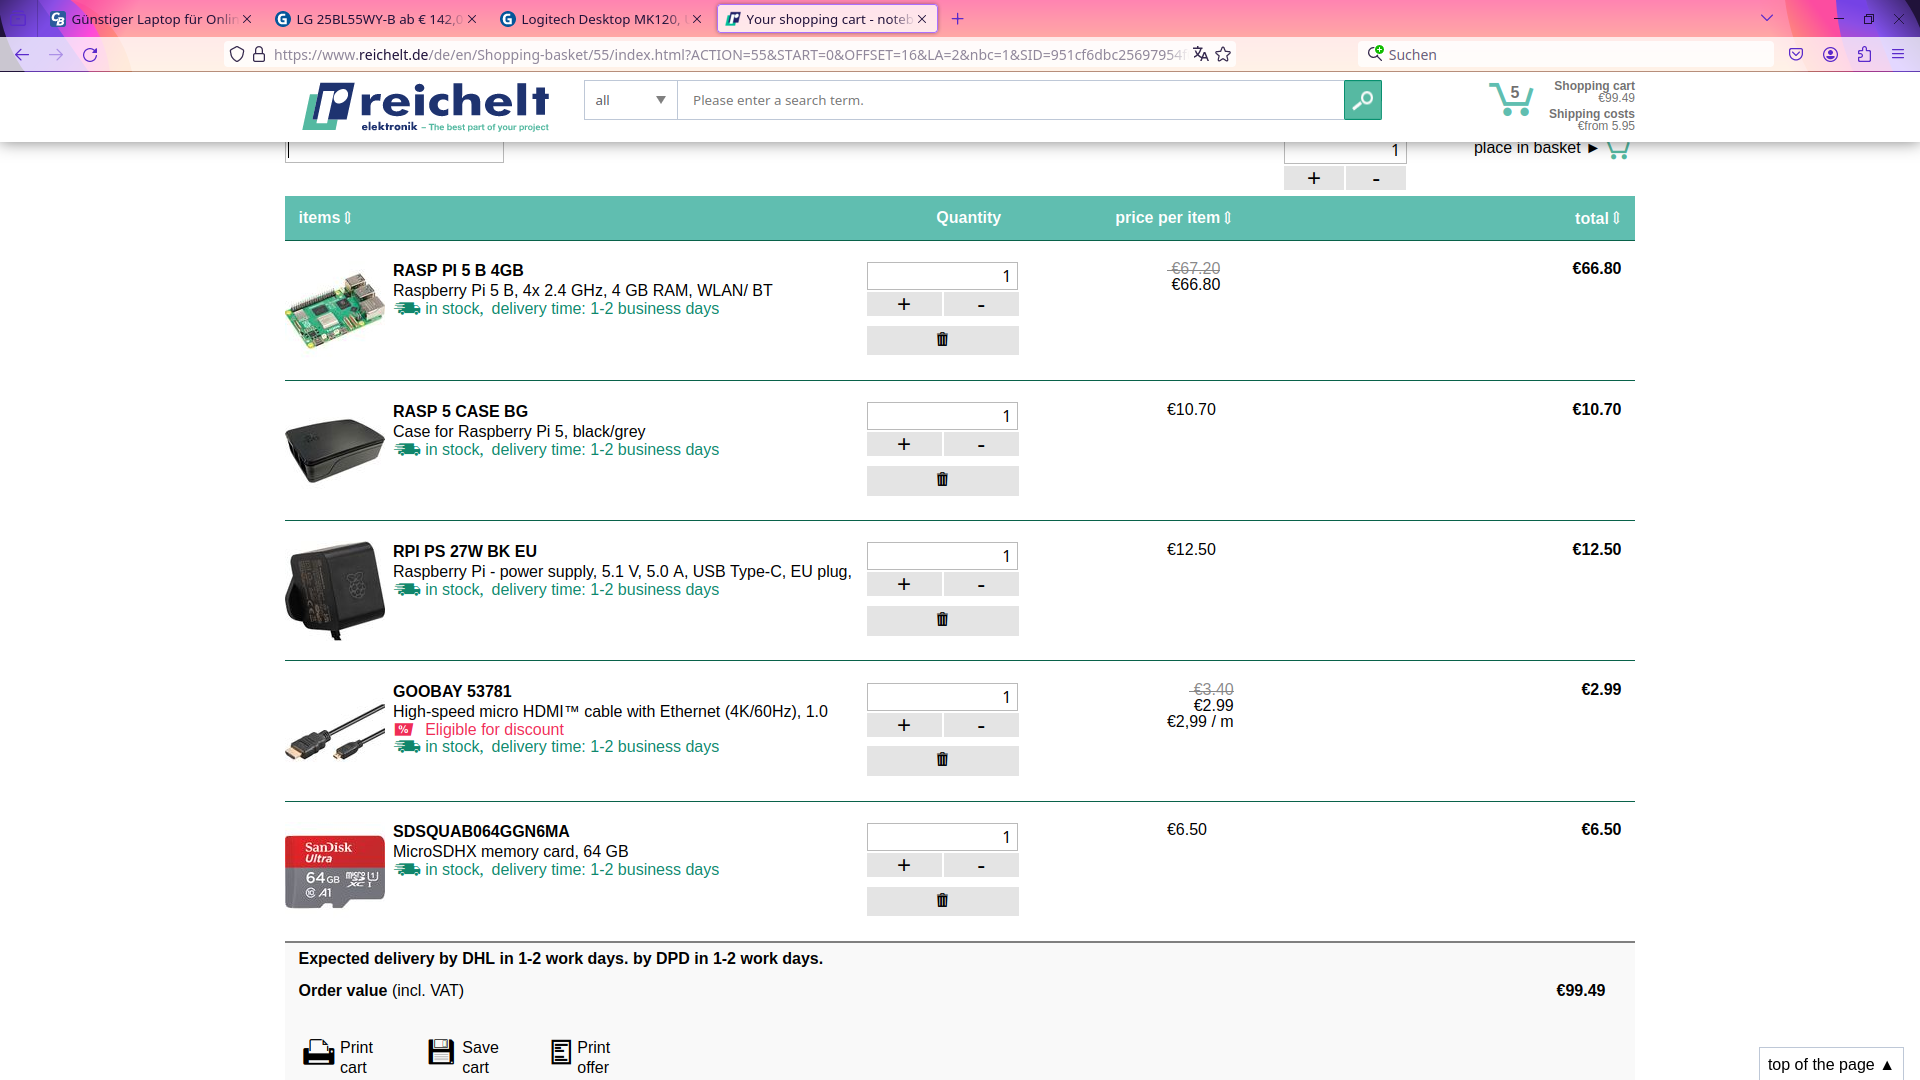Click the Print cart printer icon
1920x1080 pixels.
click(318, 1052)
